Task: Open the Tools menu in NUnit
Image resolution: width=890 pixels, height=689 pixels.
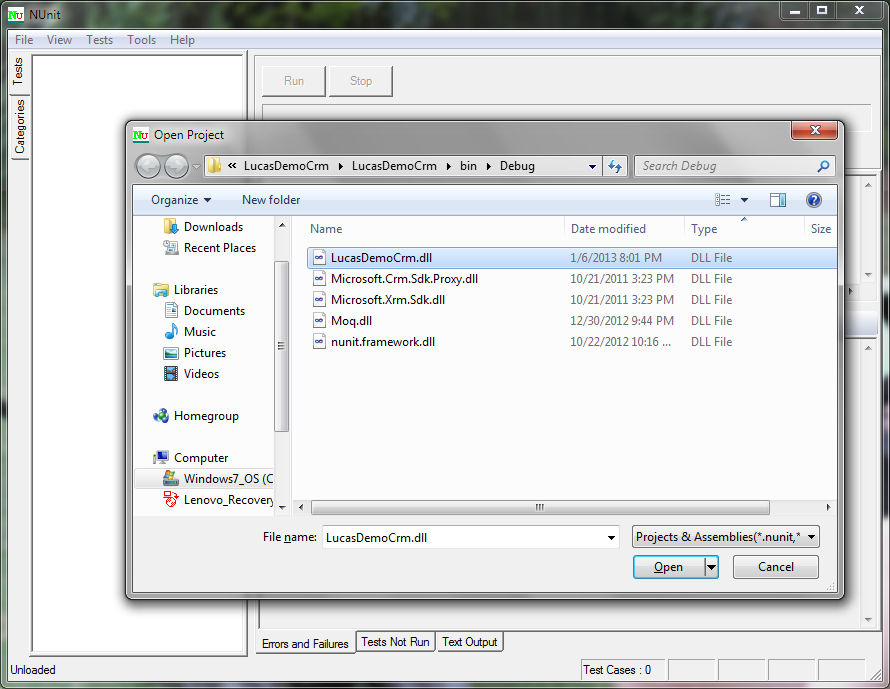Action: 141,40
